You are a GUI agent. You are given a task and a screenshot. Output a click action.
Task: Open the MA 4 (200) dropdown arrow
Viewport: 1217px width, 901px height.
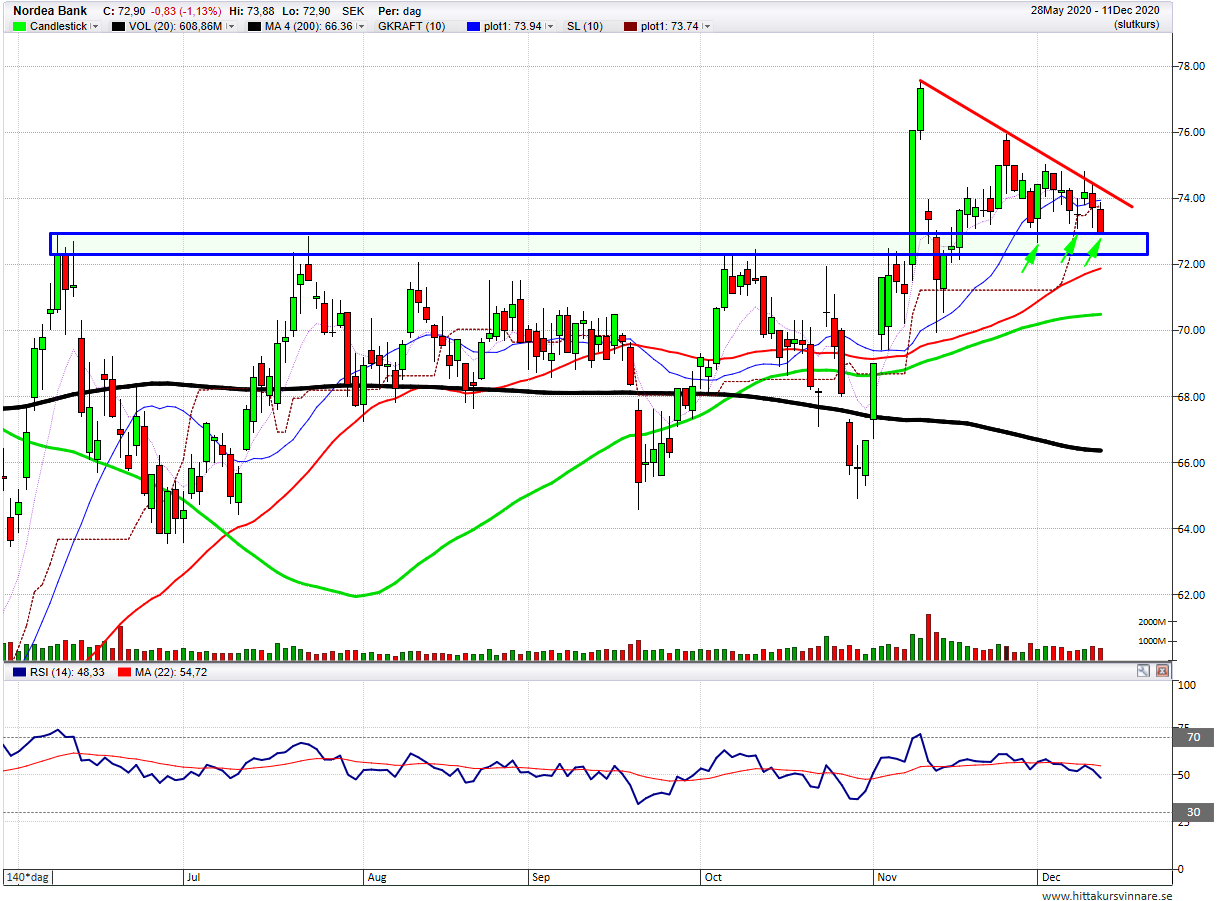361,26
